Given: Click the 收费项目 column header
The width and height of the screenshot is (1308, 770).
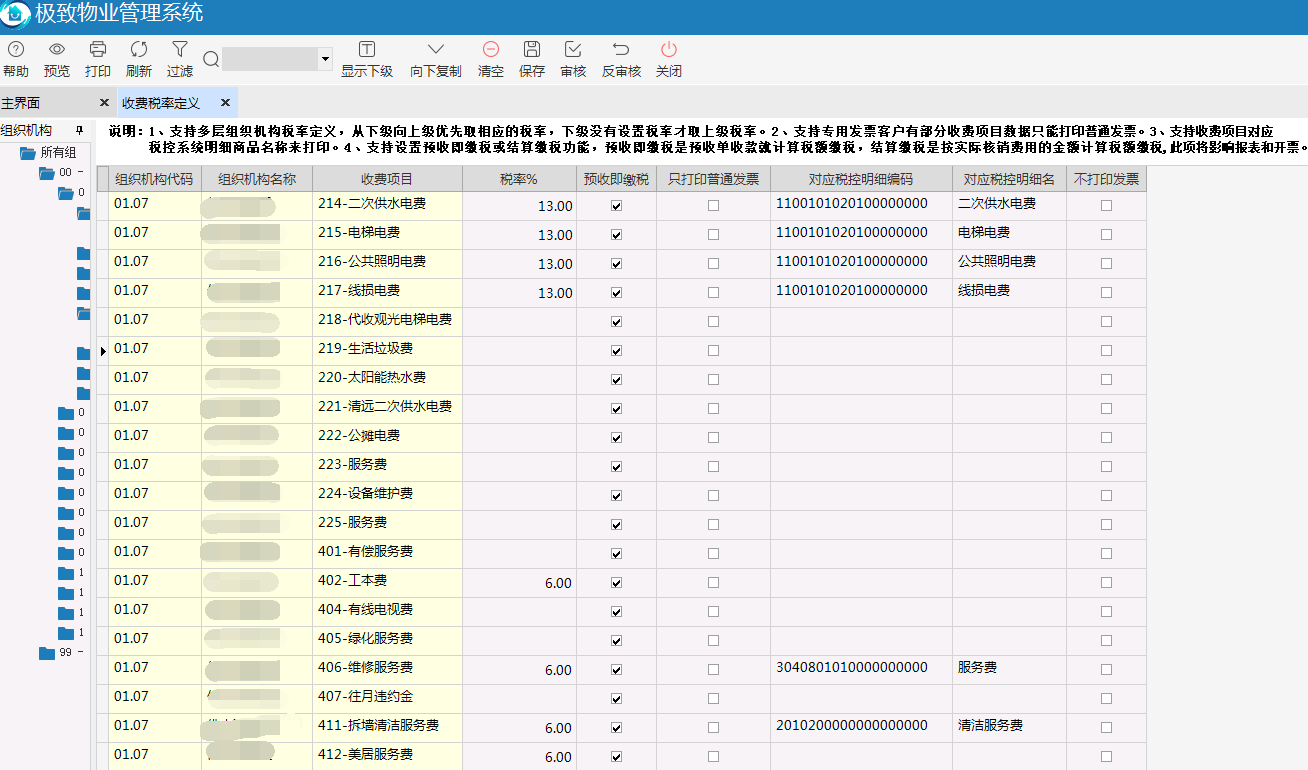Looking at the screenshot, I should click(x=387, y=179).
